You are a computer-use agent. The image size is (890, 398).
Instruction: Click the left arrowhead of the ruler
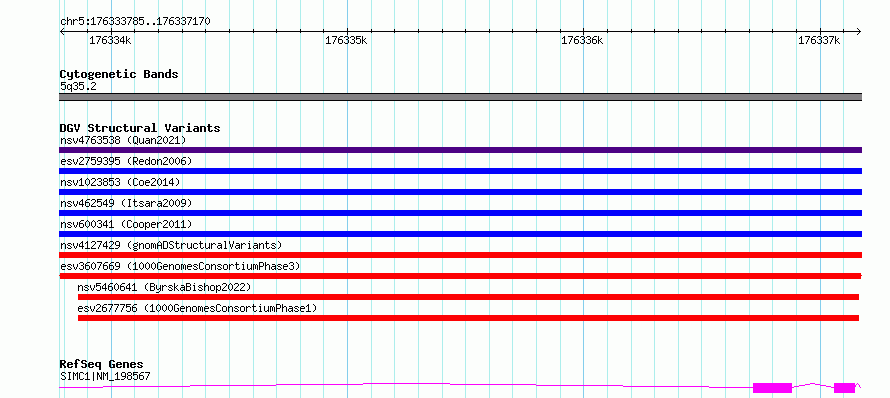coord(62,32)
